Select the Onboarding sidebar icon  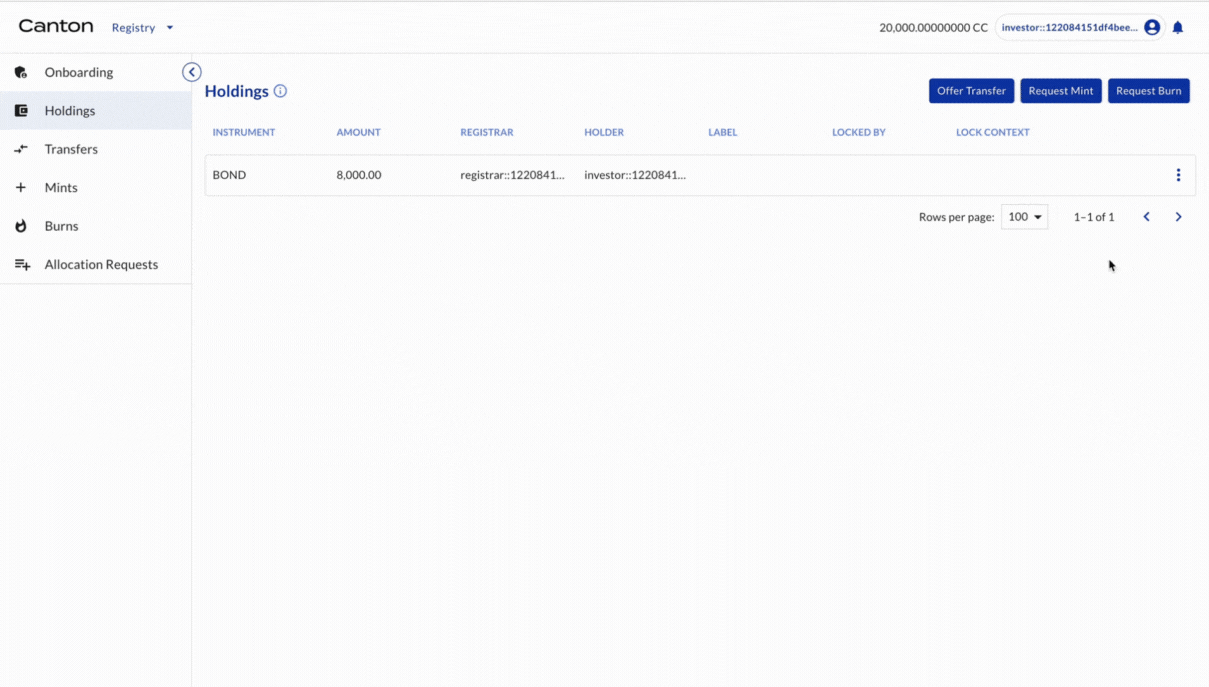[x=21, y=72]
